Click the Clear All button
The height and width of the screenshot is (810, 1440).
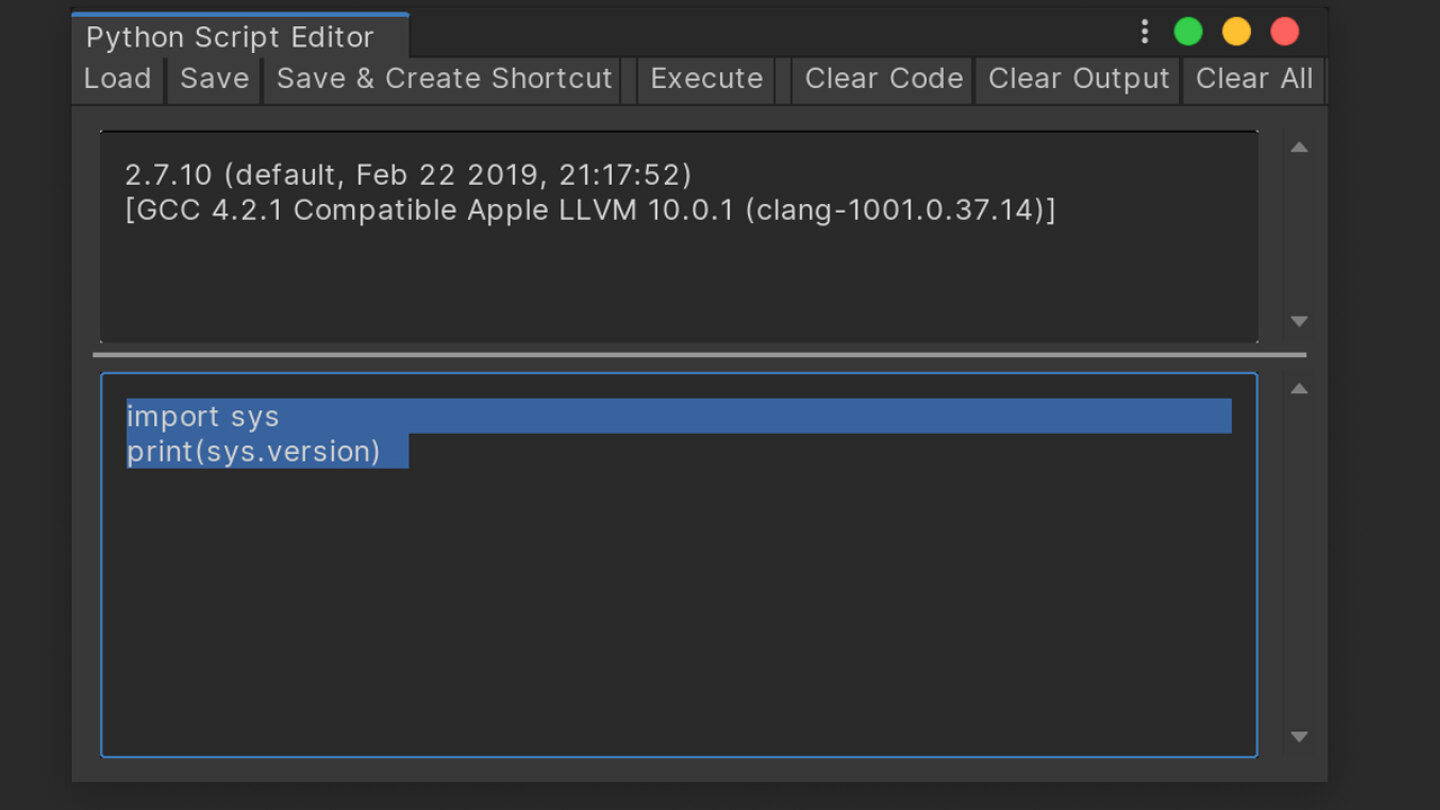pos(1254,79)
